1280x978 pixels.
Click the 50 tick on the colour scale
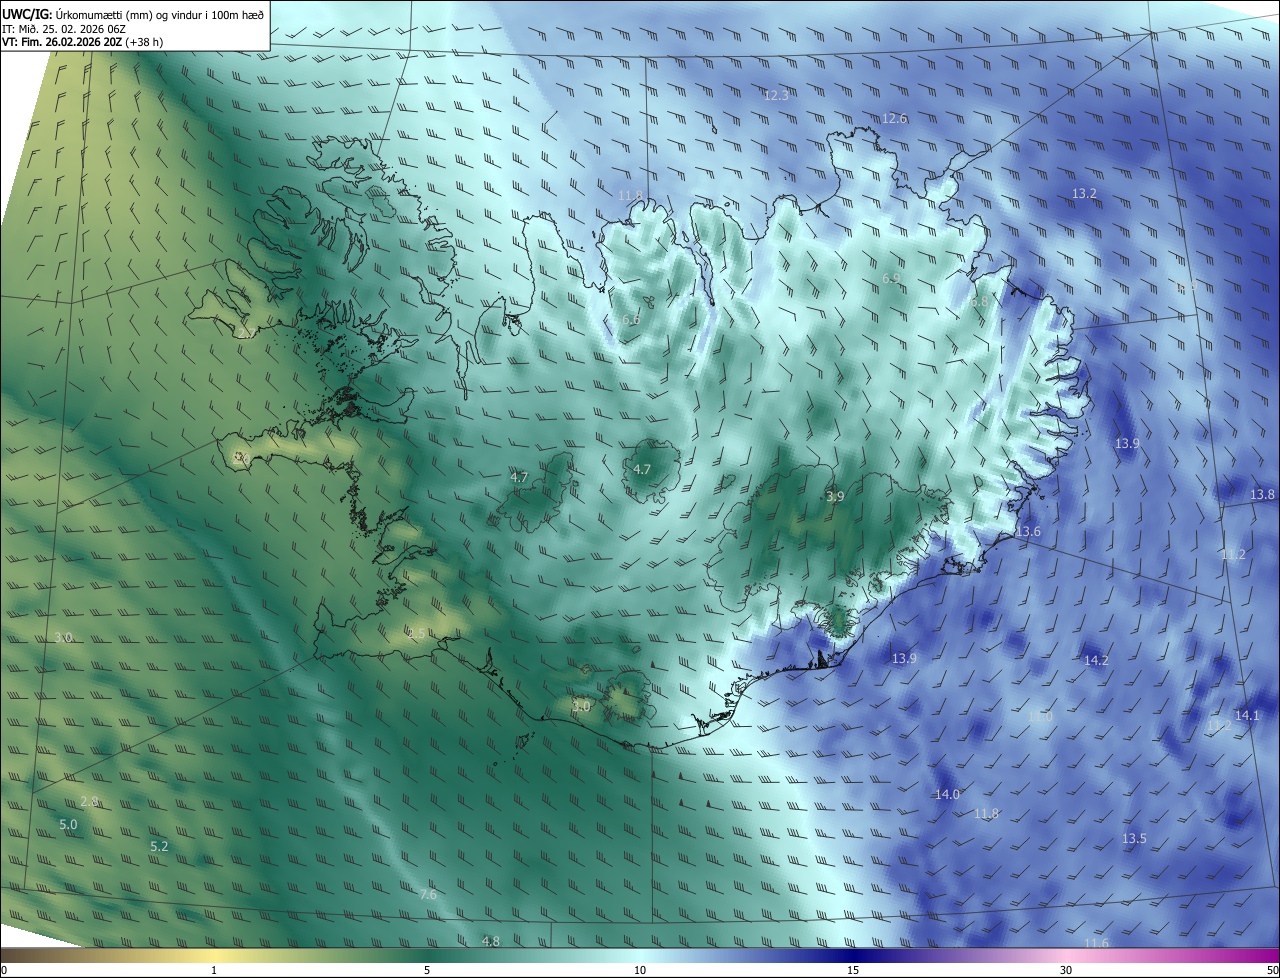(1272, 971)
